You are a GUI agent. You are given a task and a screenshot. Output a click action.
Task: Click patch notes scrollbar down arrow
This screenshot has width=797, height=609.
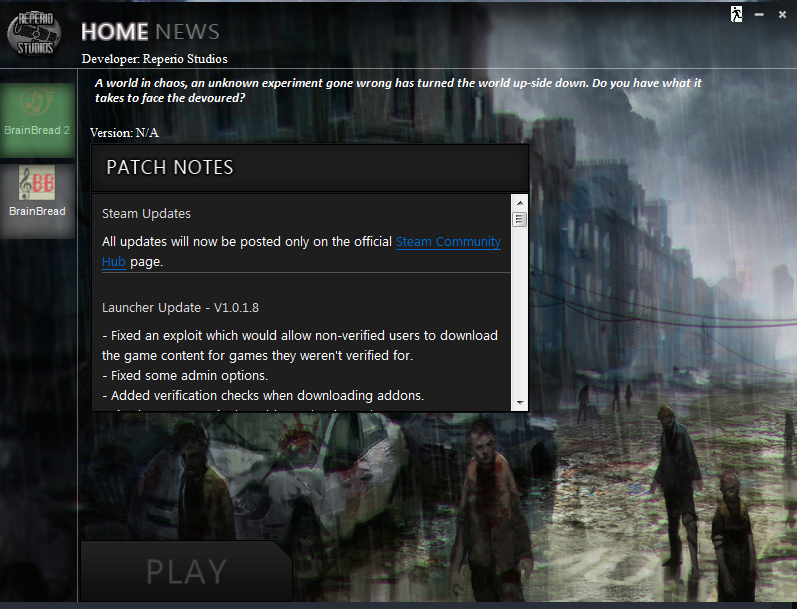tap(519, 403)
